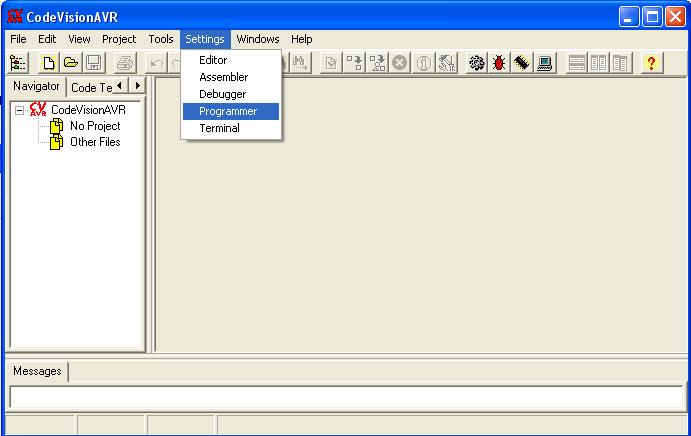Select the Messages tab
The height and width of the screenshot is (436, 691).
click(x=37, y=371)
